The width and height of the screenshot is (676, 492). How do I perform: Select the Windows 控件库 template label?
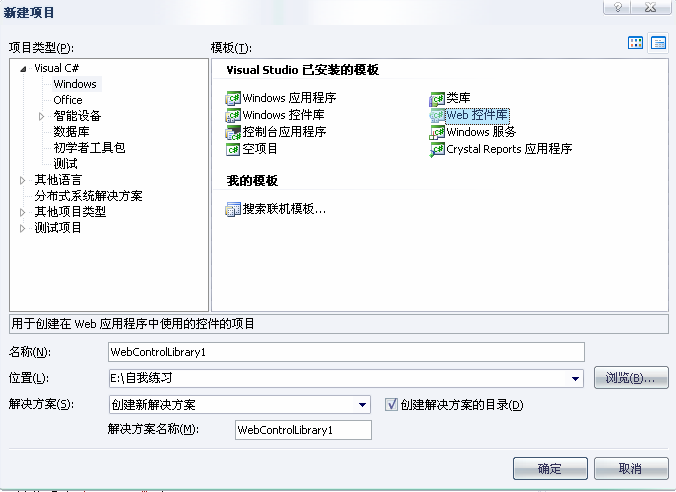pos(283,115)
